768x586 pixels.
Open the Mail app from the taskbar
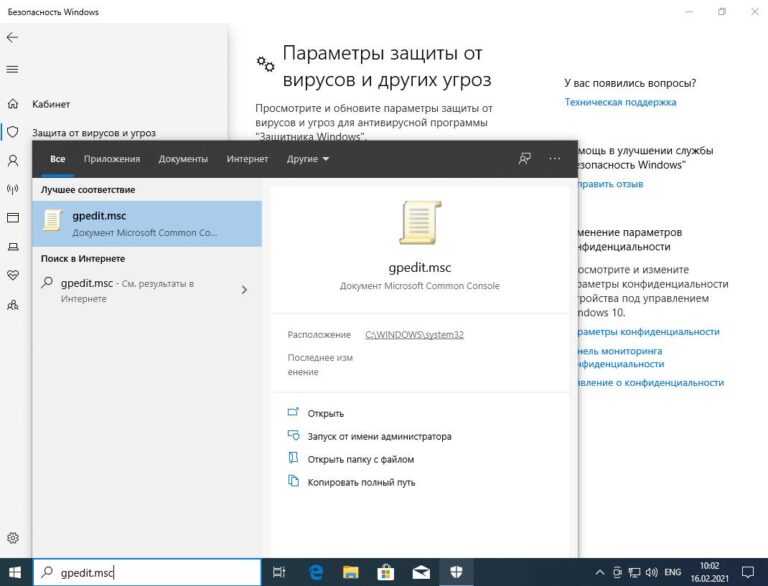tap(421, 572)
